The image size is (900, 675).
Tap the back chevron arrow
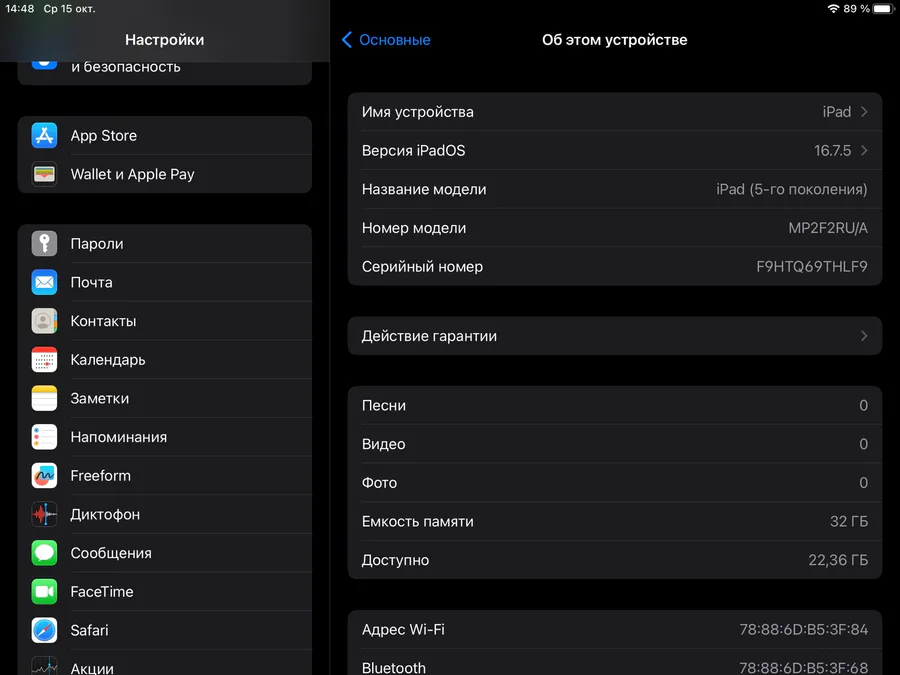(x=347, y=40)
